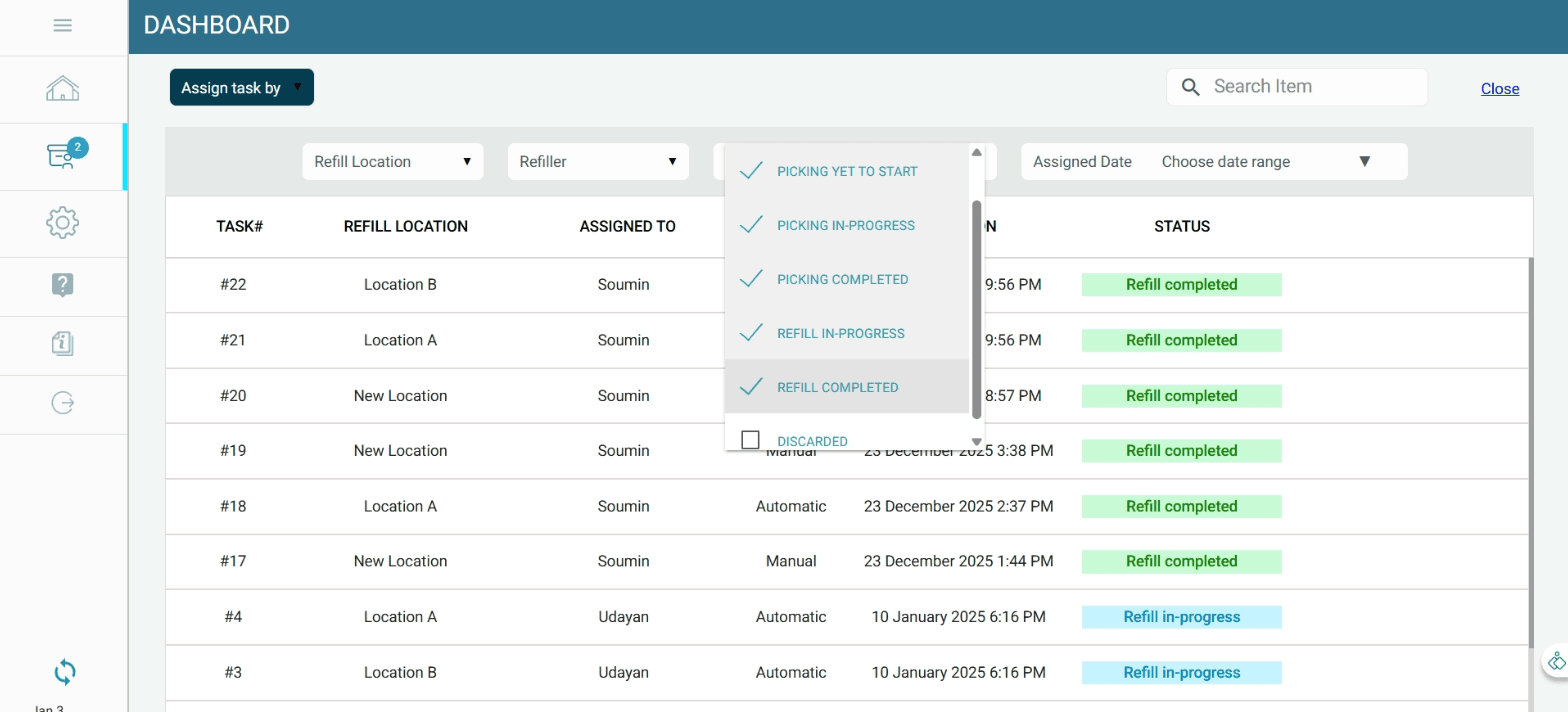The image size is (1568, 712).
Task: Expand the Refill Location dropdown
Action: [392, 162]
